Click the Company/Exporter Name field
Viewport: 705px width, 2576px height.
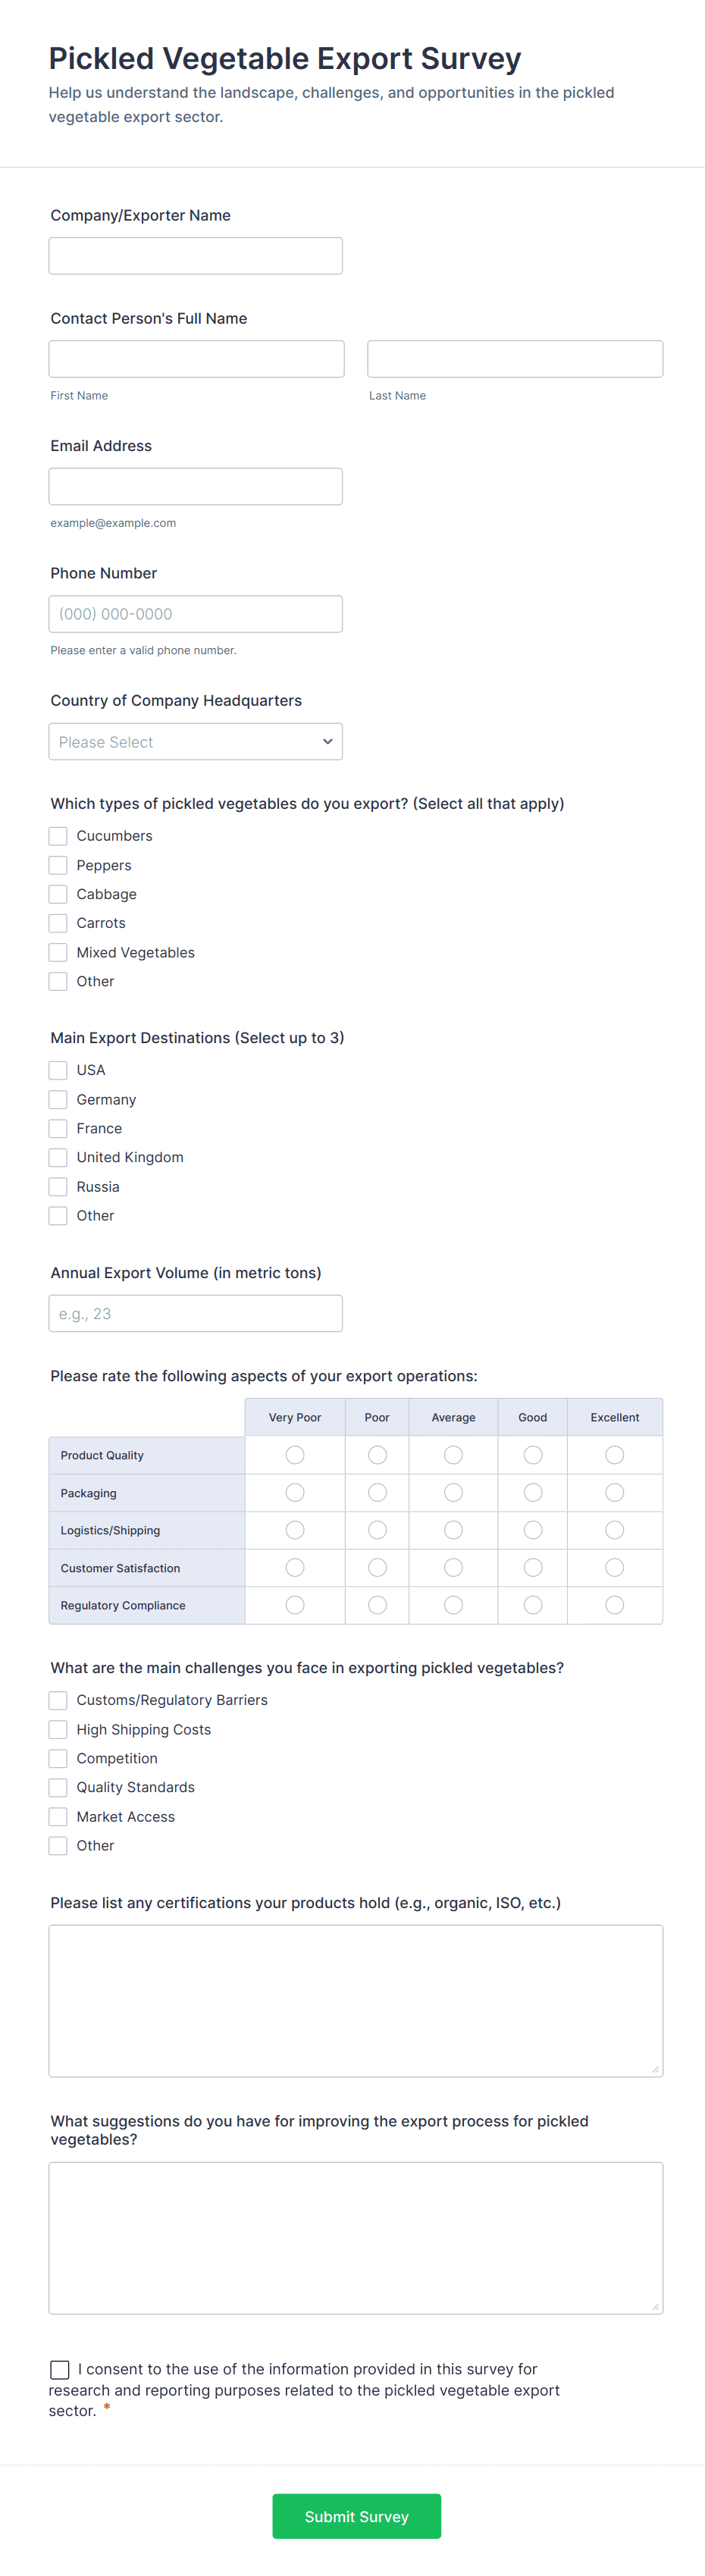click(195, 255)
